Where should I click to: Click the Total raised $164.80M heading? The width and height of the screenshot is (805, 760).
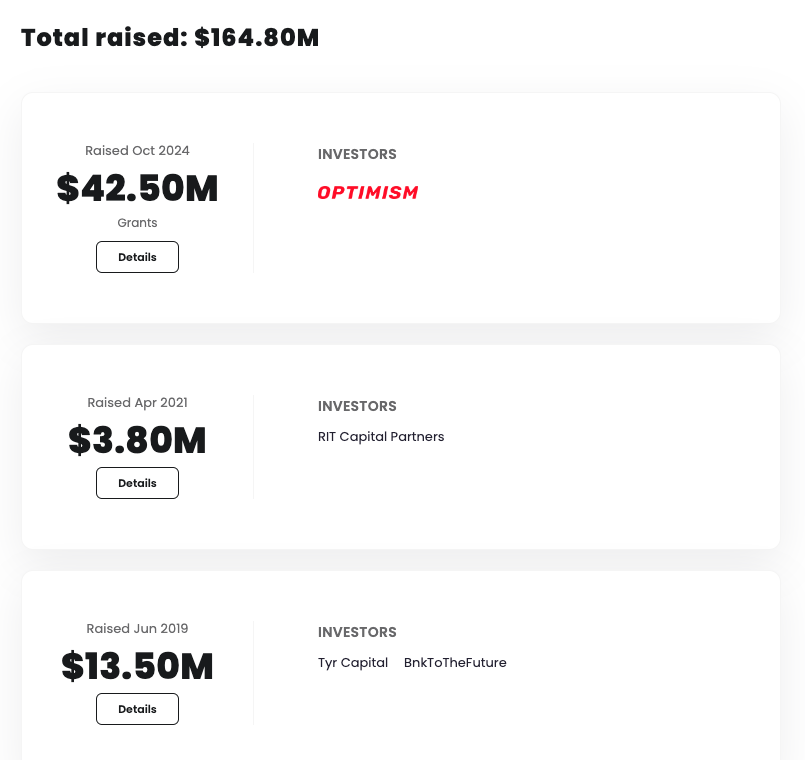pos(170,37)
